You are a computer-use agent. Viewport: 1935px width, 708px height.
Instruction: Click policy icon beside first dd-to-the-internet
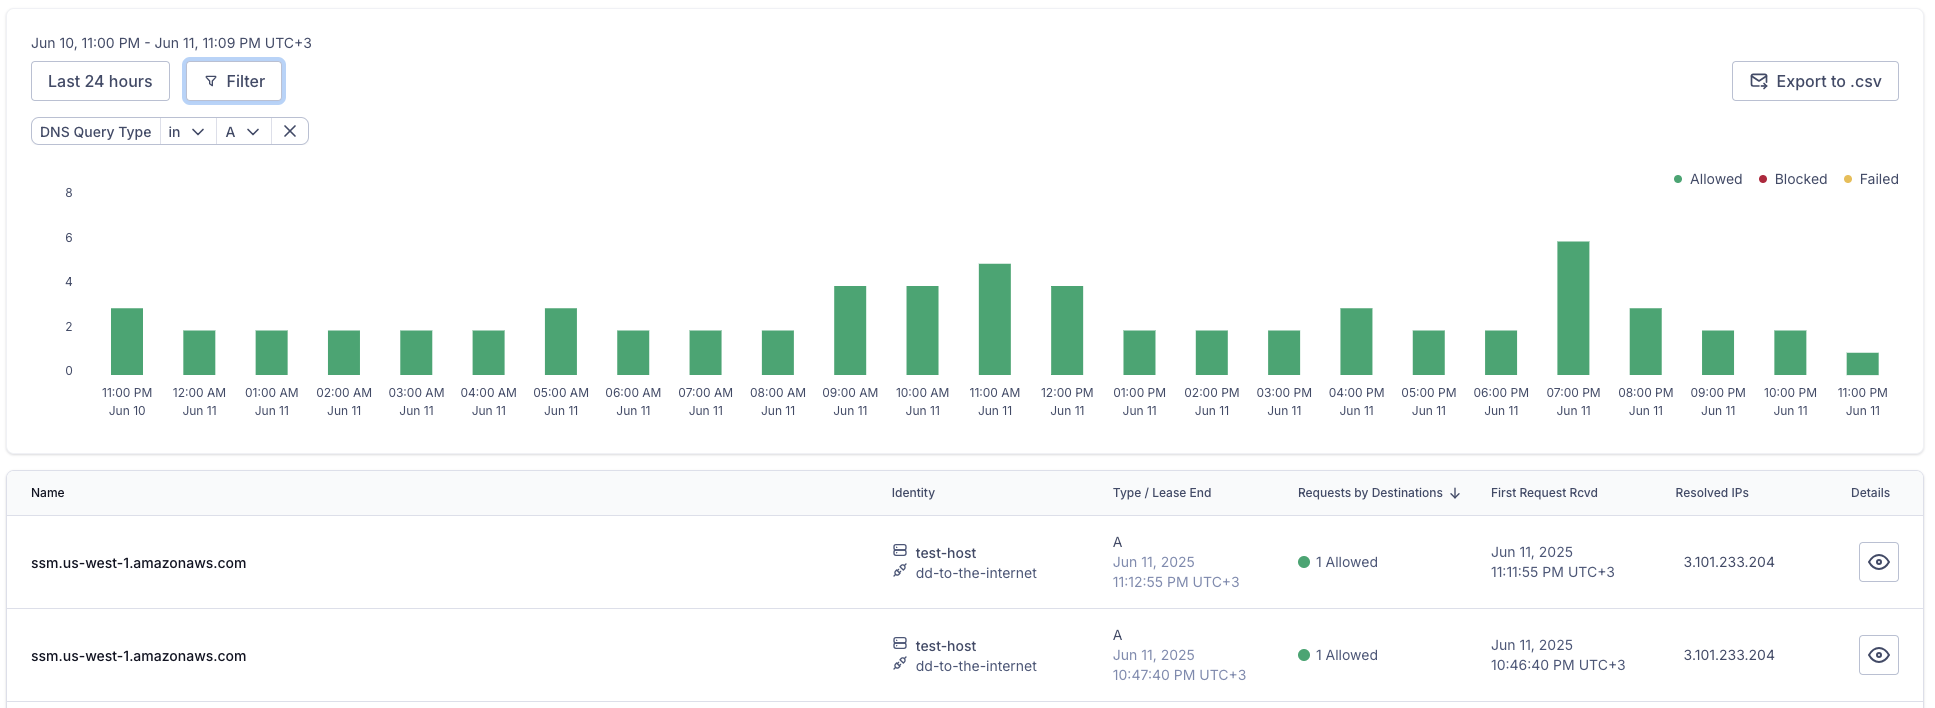(x=900, y=571)
